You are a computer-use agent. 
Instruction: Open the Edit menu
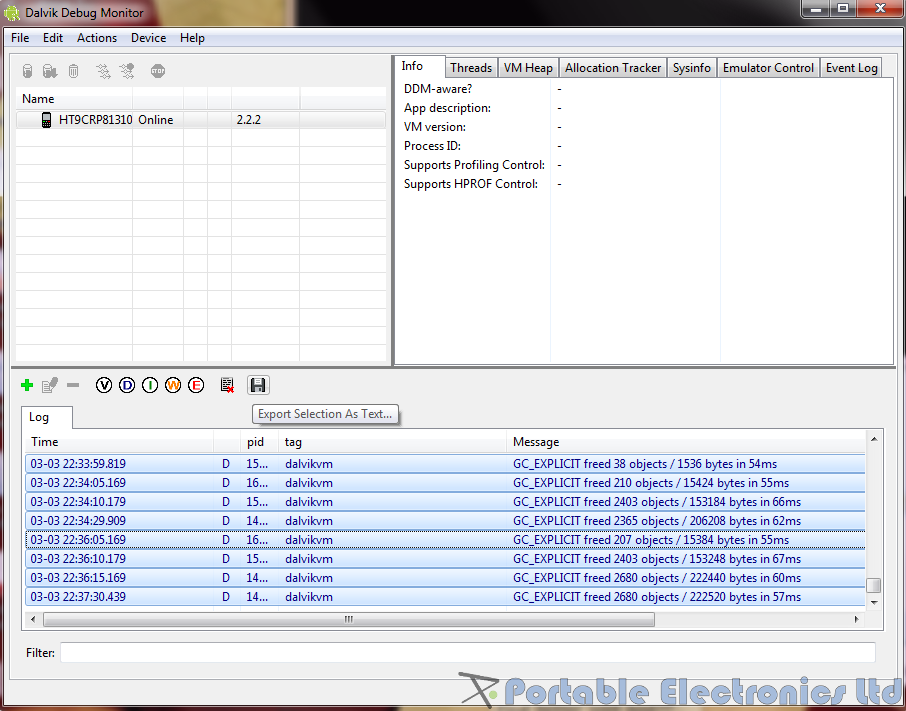[53, 38]
